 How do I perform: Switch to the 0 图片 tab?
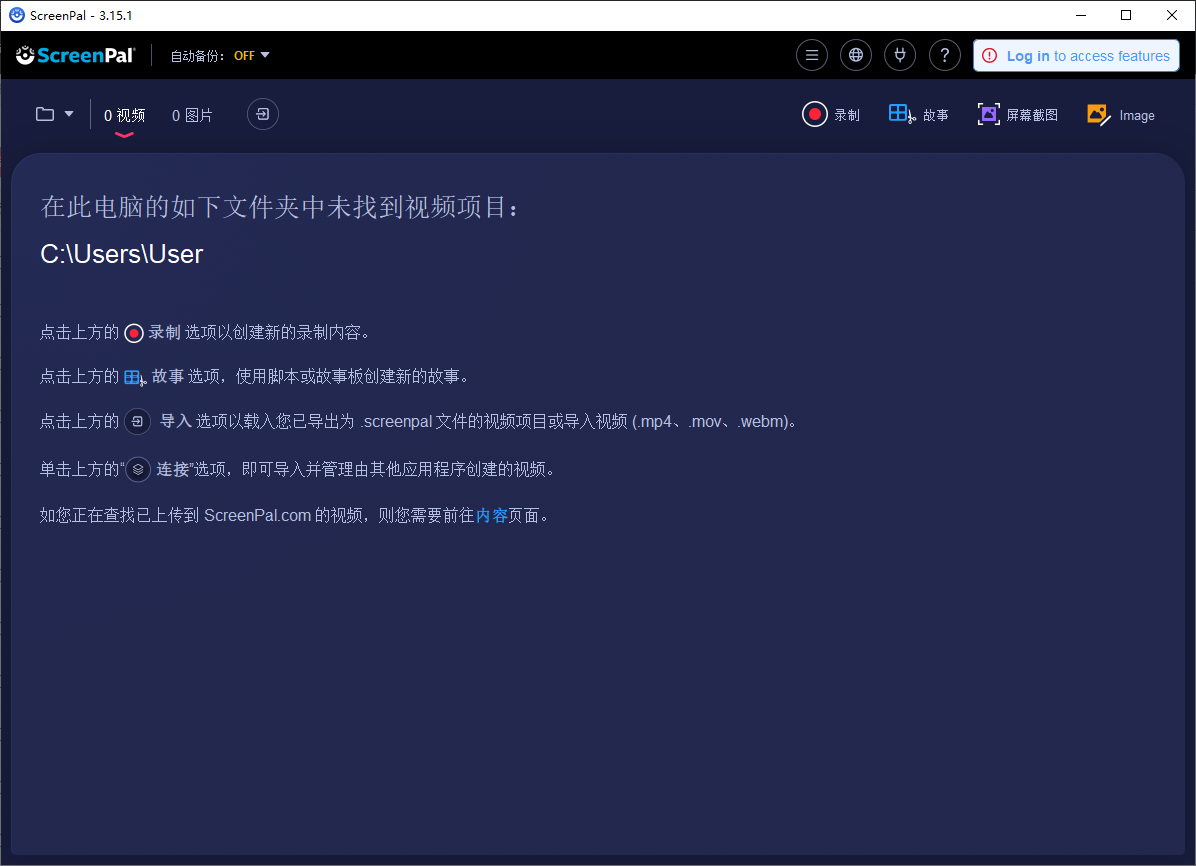[192, 115]
